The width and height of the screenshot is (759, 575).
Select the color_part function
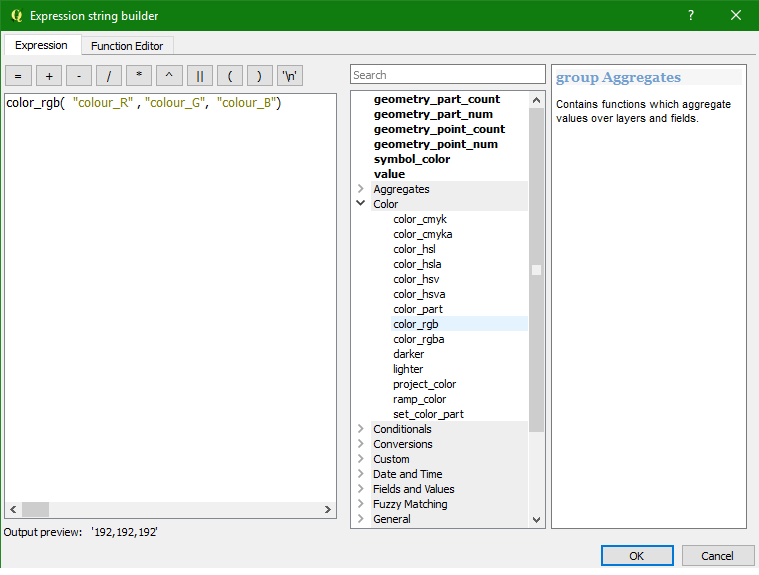point(418,309)
